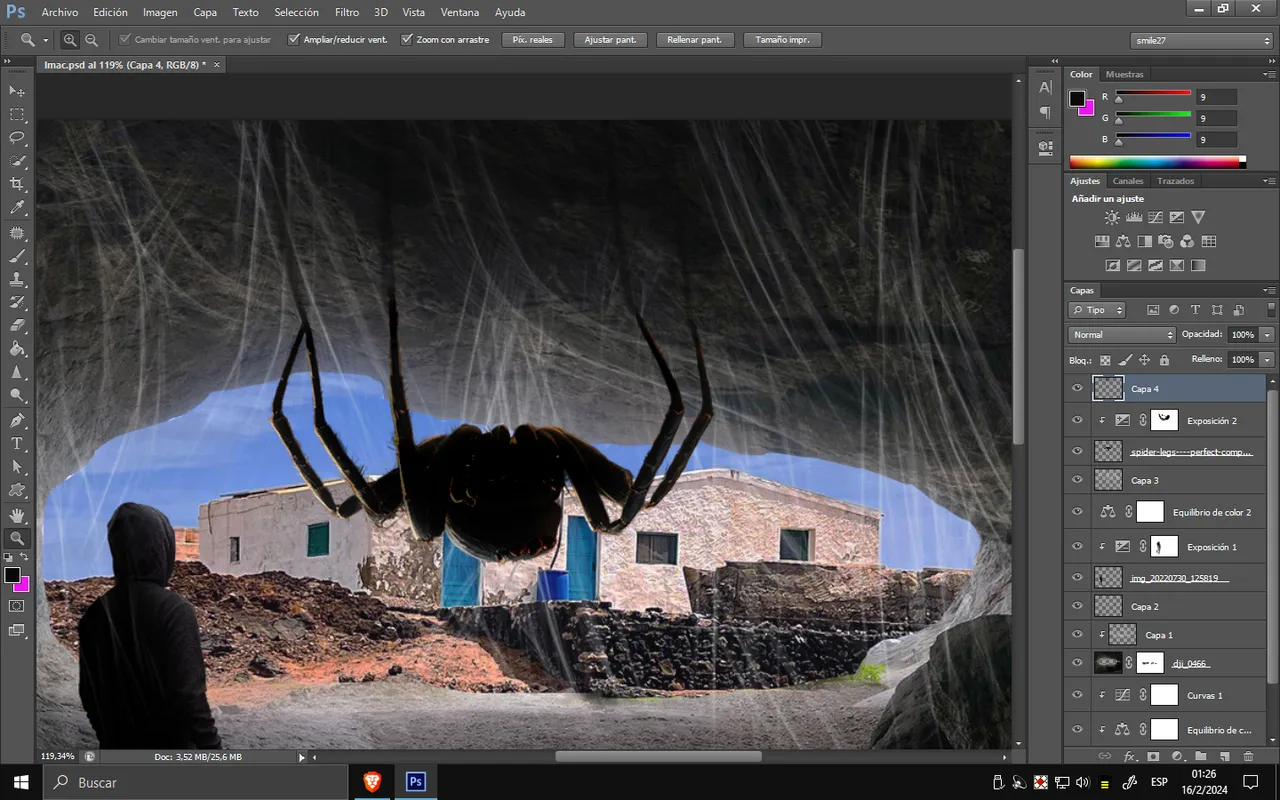This screenshot has width=1280, height=800.
Task: Open the layer styles fx menu
Action: click(1130, 757)
